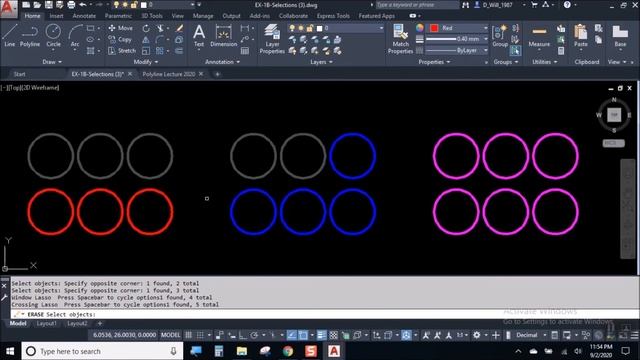Expand the Properties panel
Viewport: 640px width, 360px height.
(x=434, y=62)
